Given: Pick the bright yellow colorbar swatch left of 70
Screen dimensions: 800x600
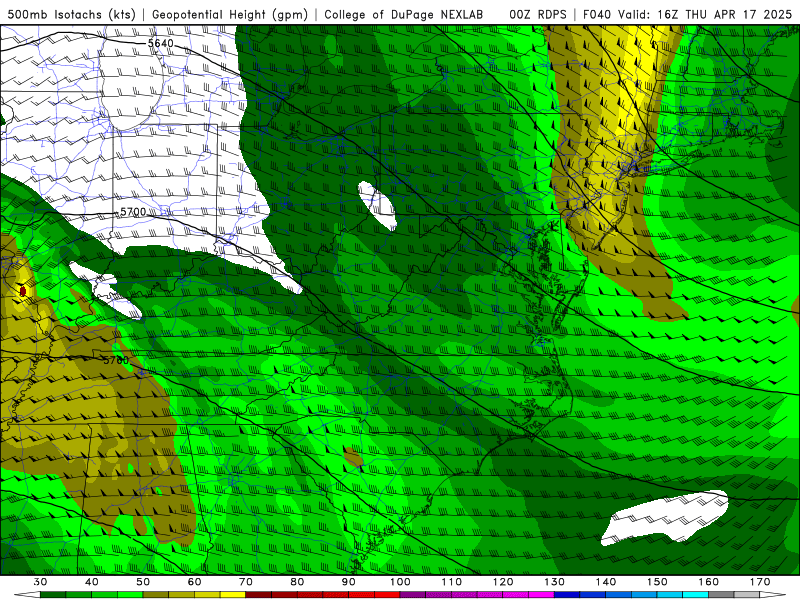Looking at the screenshot, I should click(233, 595).
